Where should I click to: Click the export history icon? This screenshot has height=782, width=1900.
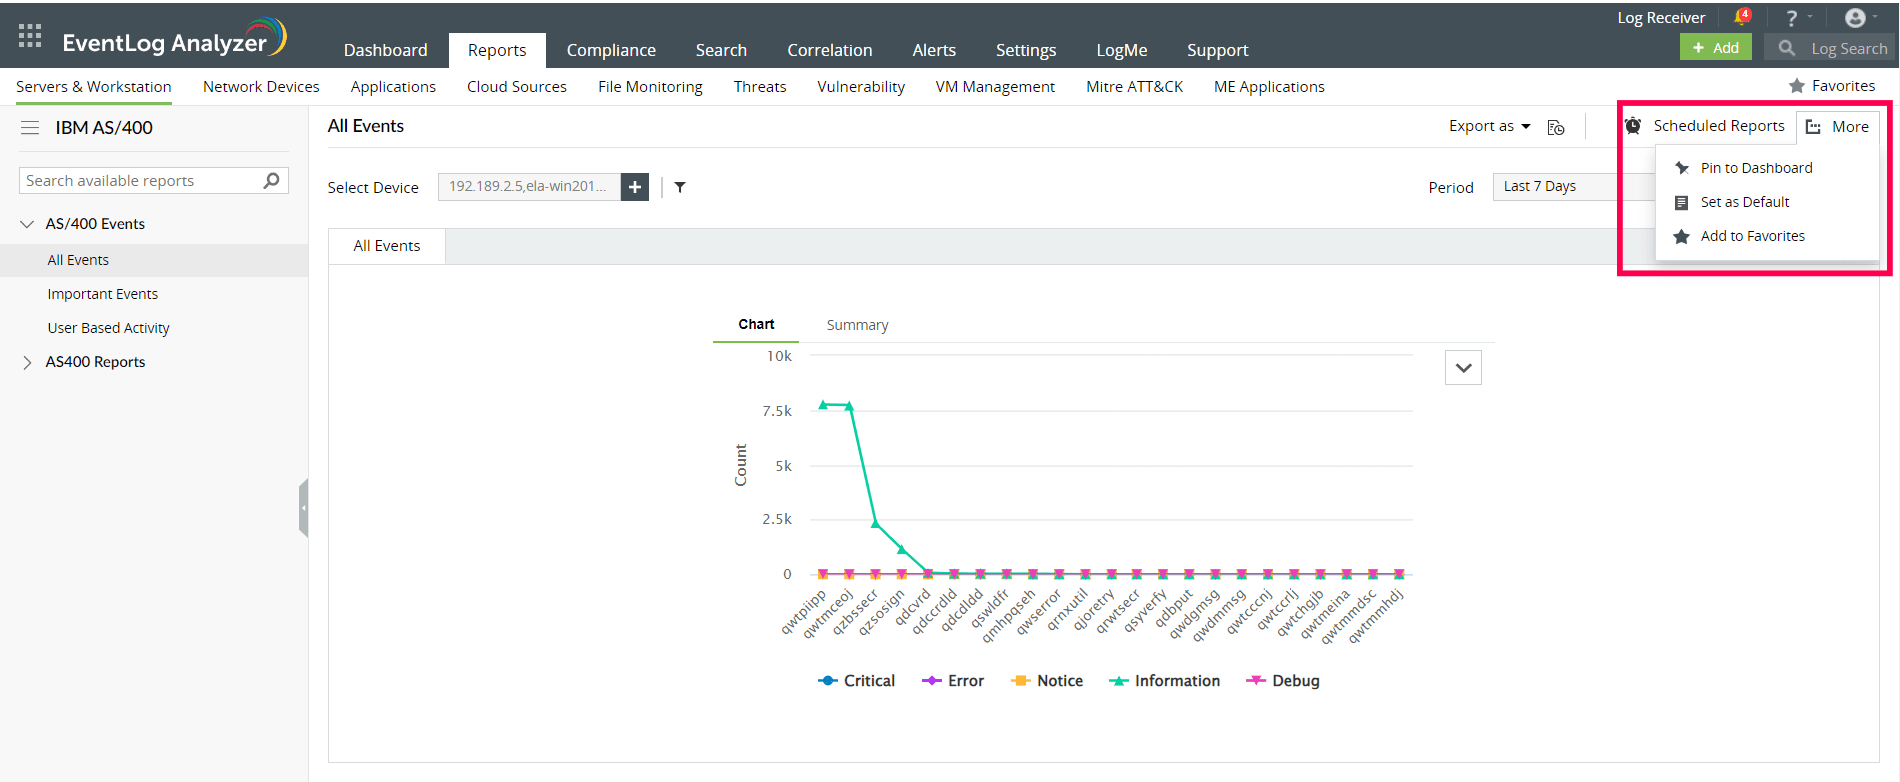coord(1556,127)
